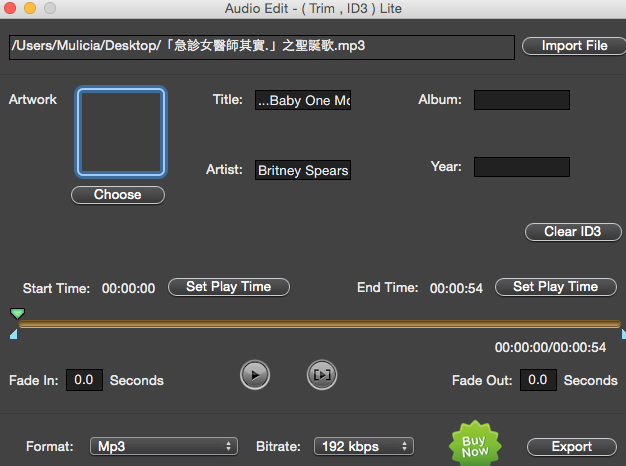Click the Title field with Baby One More
The width and height of the screenshot is (626, 466).
click(x=303, y=100)
